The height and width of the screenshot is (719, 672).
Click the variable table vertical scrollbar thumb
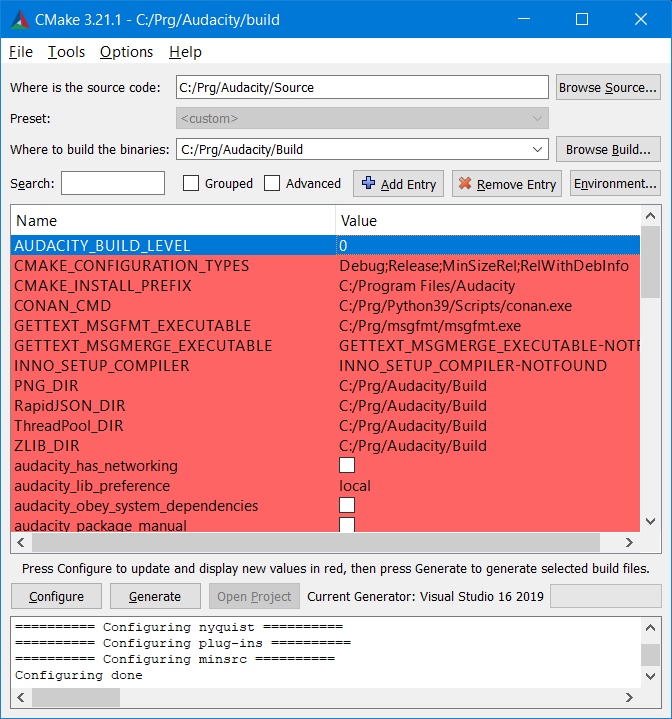click(650, 262)
